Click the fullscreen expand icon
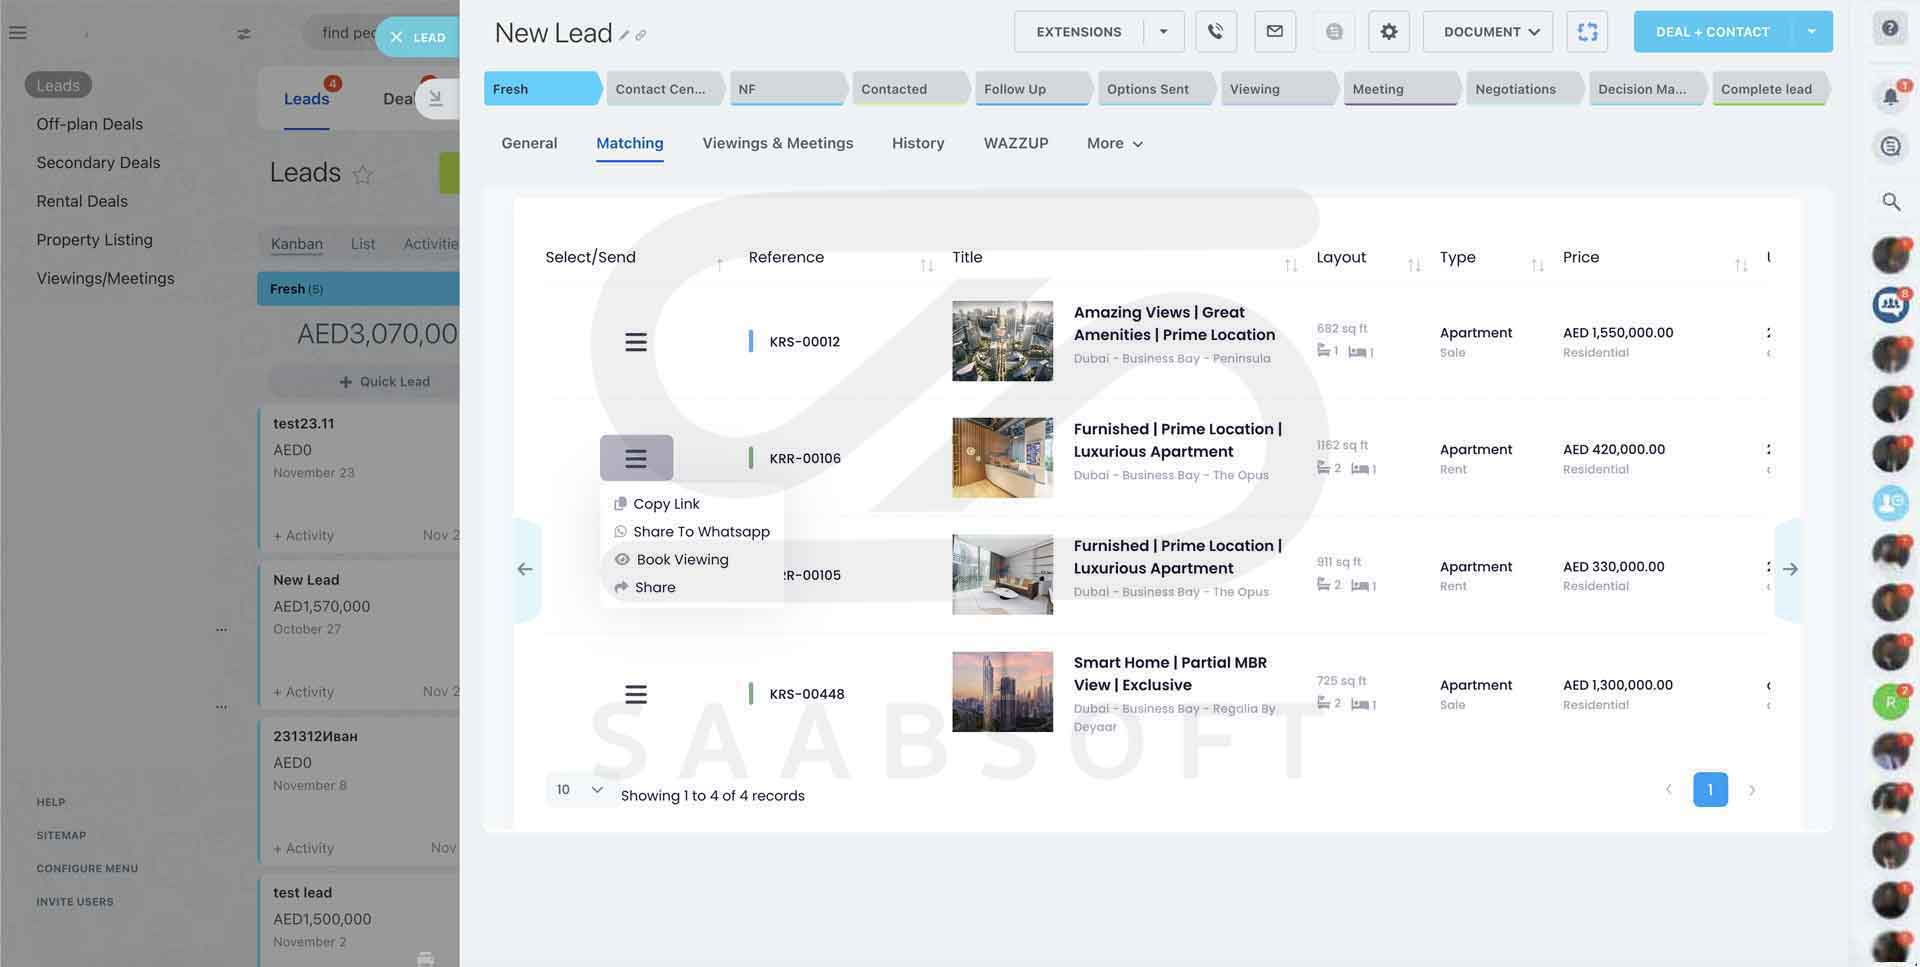The height and width of the screenshot is (967, 1920). (x=1587, y=32)
